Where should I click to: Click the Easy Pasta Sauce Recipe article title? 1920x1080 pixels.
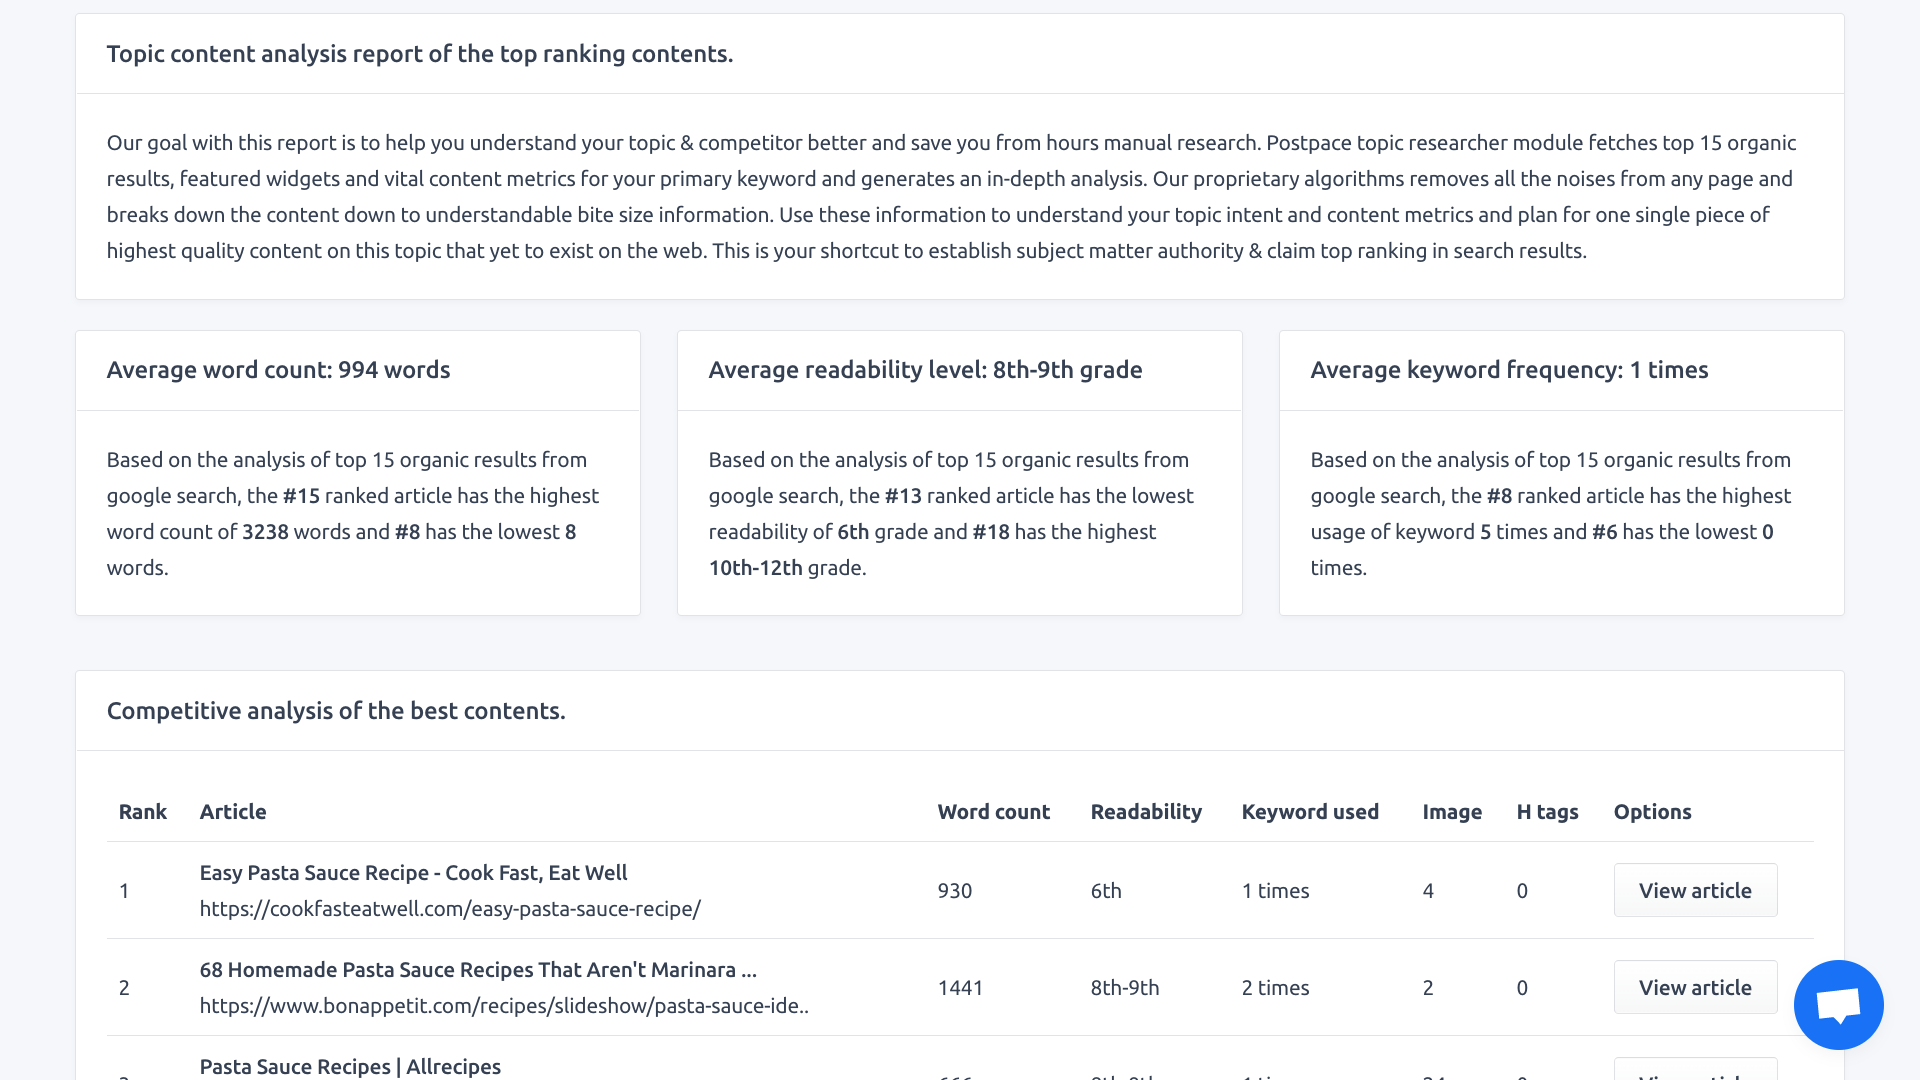point(413,873)
